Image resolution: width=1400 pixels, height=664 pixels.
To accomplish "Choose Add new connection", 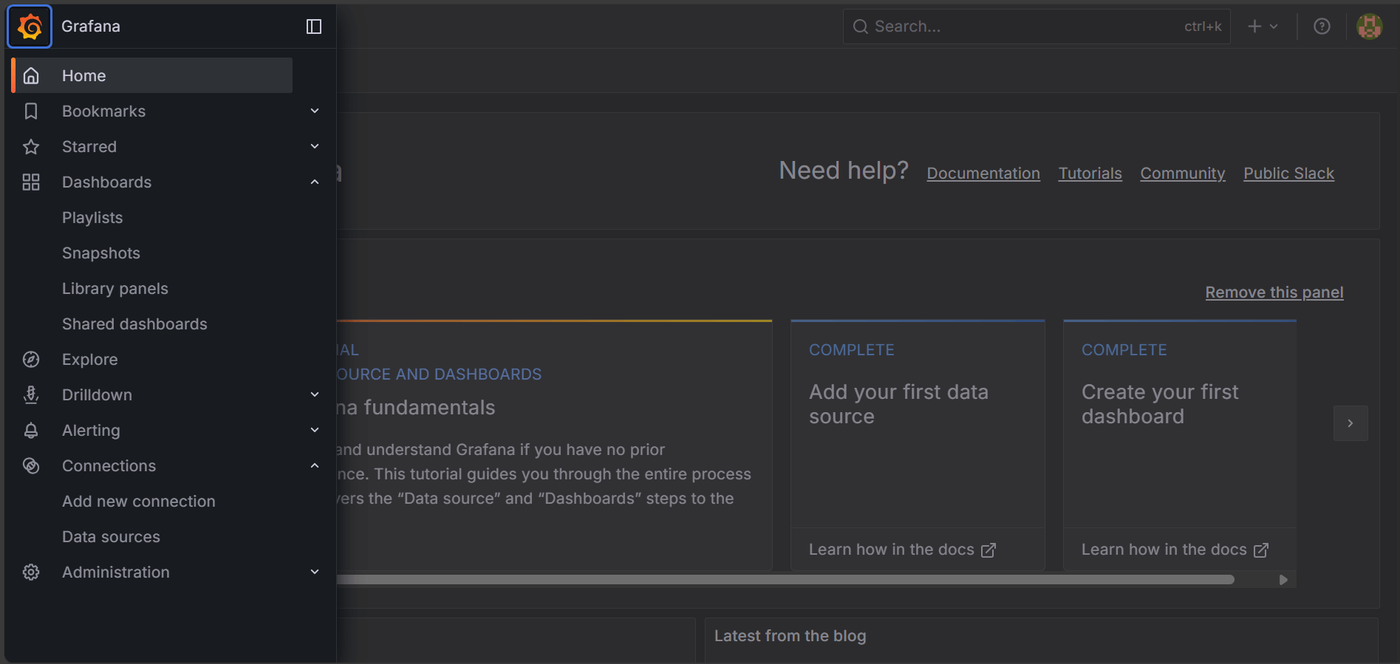I will click(x=138, y=502).
